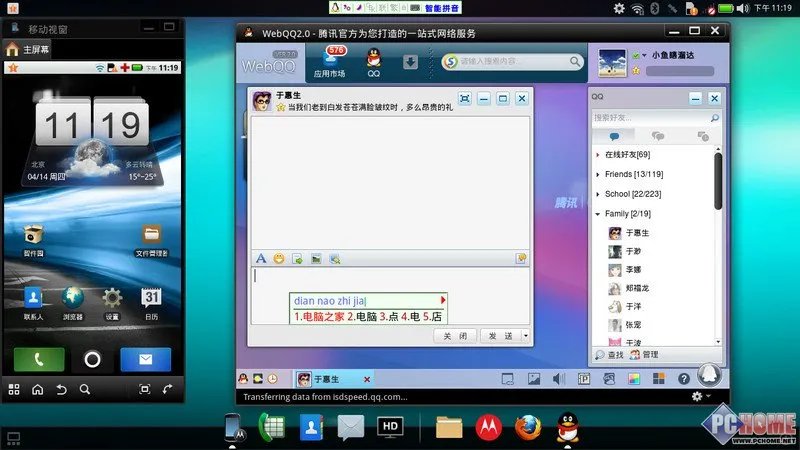This screenshot has height=450, width=800.
Task: Open the font A tool in chat toolbar
Action: pyautogui.click(x=261, y=259)
